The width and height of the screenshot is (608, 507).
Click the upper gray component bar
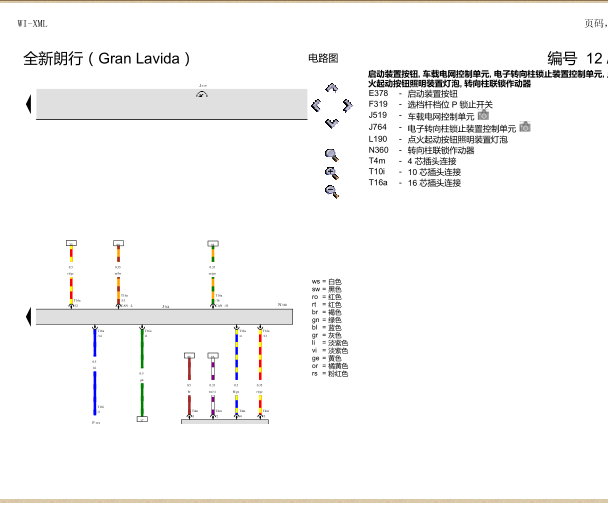click(x=172, y=104)
